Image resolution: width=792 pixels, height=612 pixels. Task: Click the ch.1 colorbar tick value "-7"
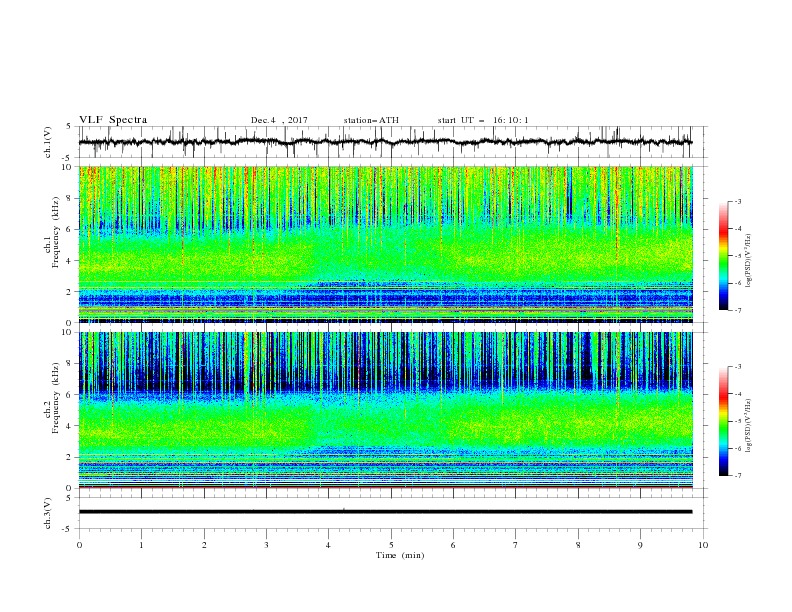pyautogui.click(x=738, y=310)
